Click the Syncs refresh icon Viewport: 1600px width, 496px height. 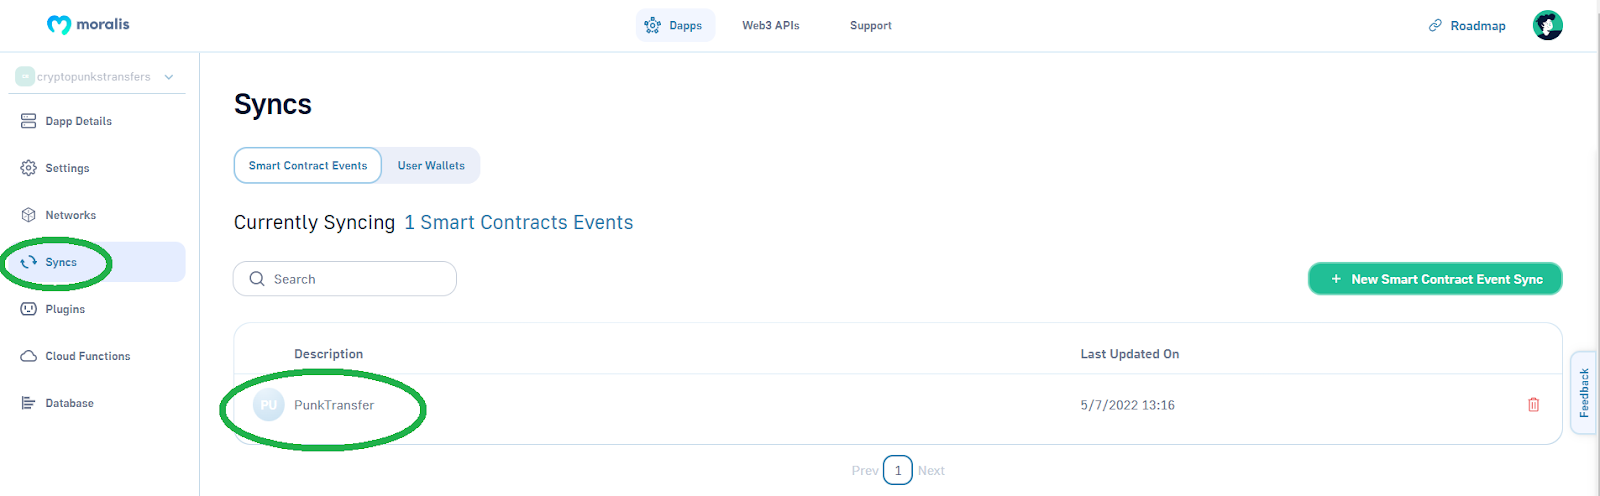[x=29, y=262]
